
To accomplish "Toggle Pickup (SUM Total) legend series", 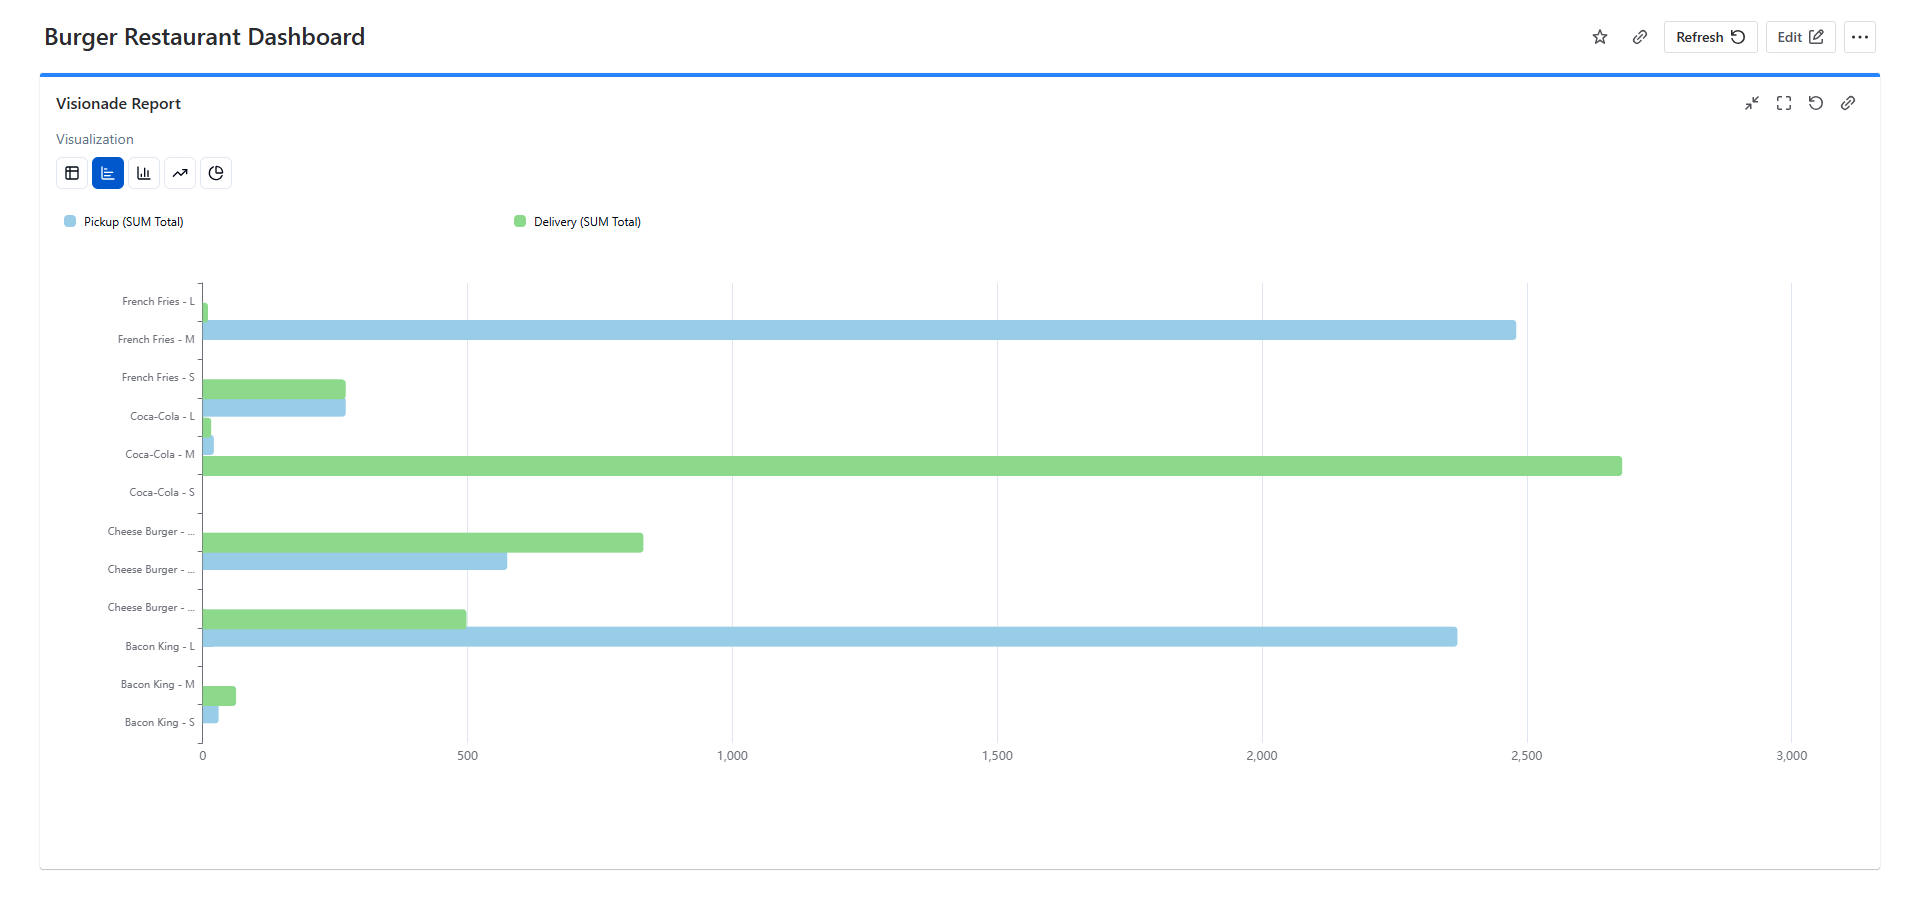I will pyautogui.click(x=133, y=222).
